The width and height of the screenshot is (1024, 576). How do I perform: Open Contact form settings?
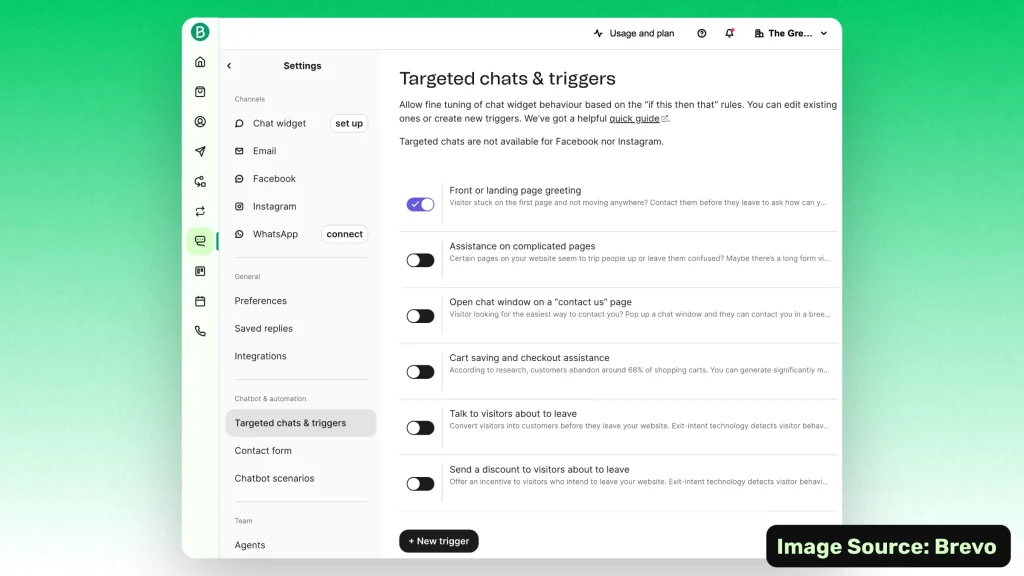pos(263,451)
